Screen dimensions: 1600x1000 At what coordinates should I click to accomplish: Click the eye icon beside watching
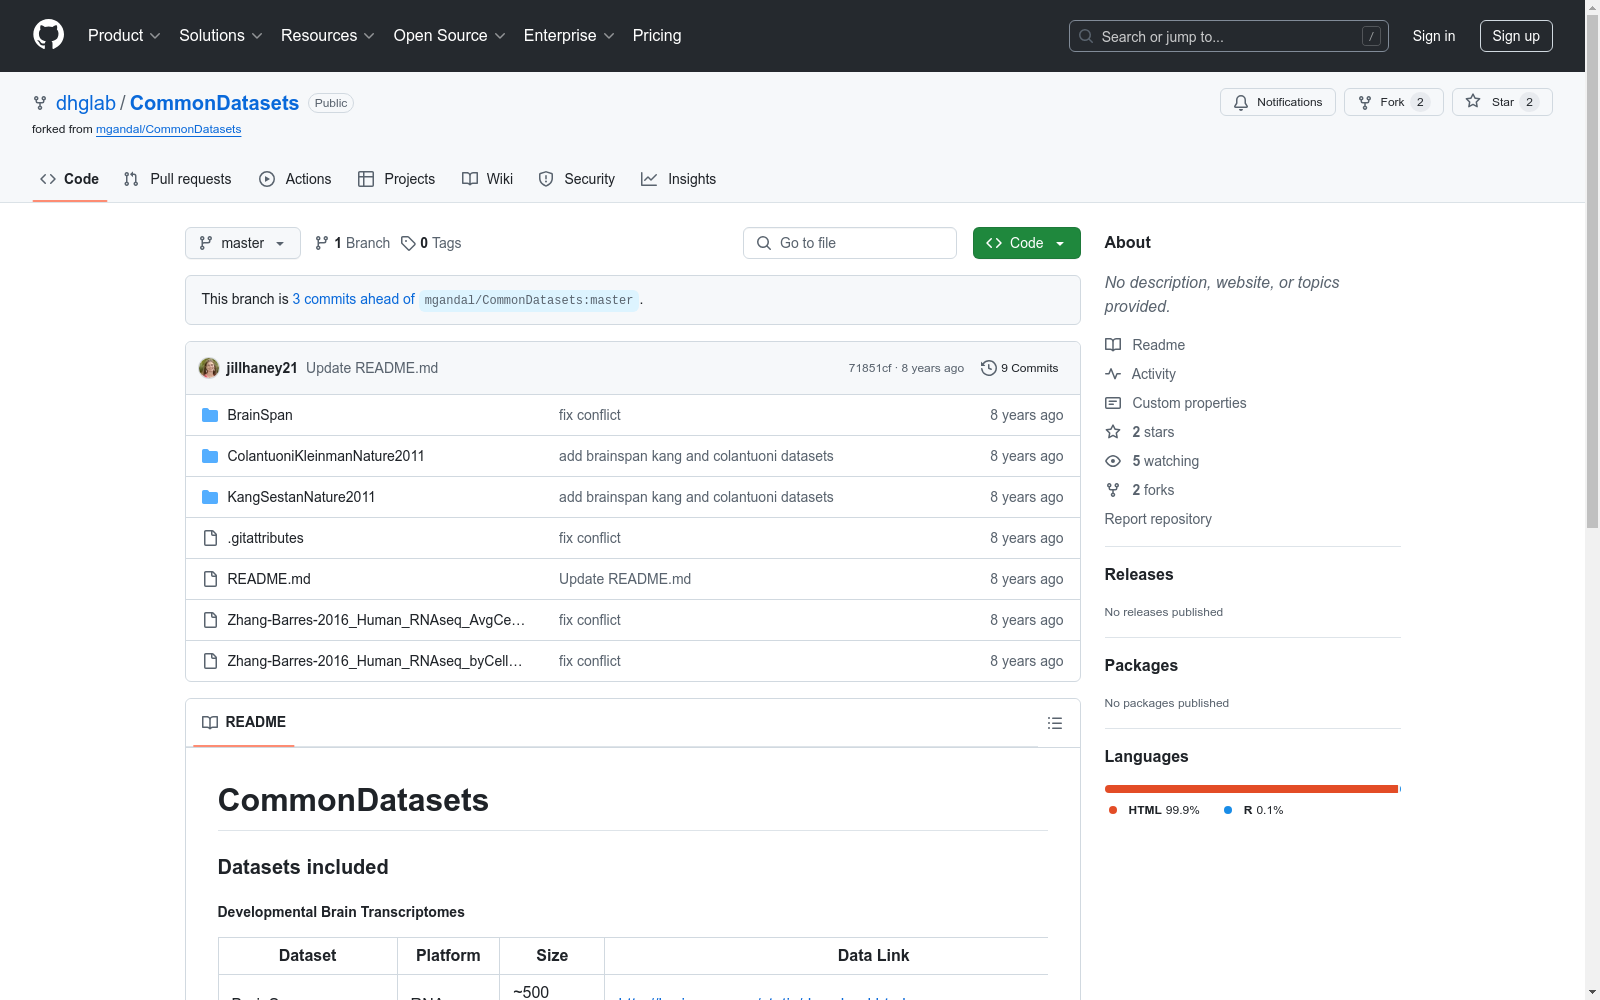[x=1113, y=461]
